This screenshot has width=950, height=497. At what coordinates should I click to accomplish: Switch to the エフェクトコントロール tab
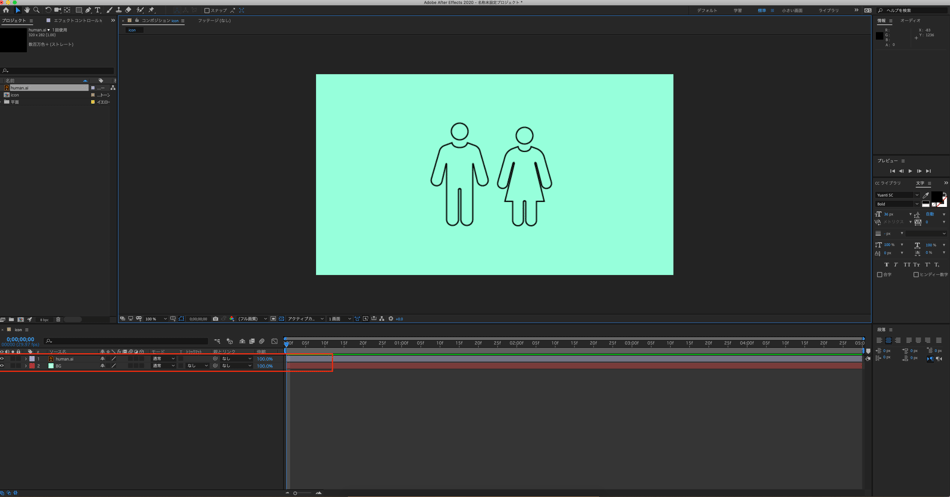point(78,20)
